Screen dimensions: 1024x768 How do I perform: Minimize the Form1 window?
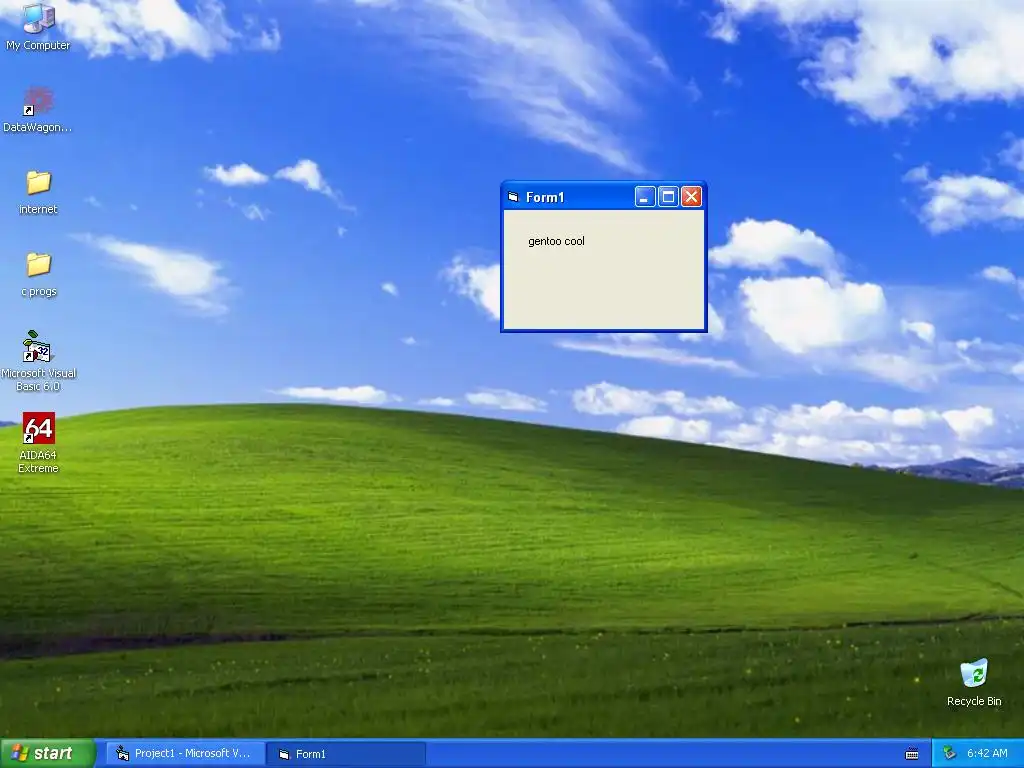pos(645,197)
